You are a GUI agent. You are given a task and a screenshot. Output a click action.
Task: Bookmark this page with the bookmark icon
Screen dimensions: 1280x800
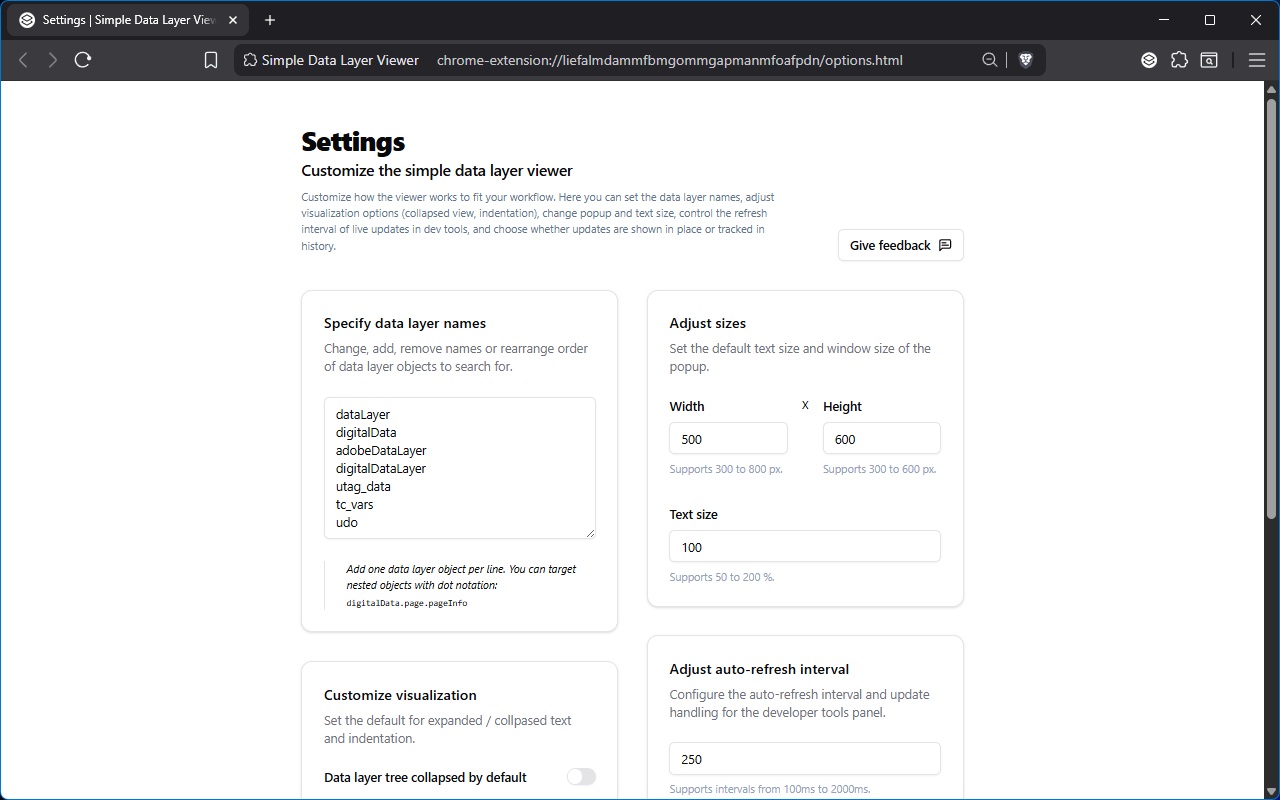[x=210, y=59]
